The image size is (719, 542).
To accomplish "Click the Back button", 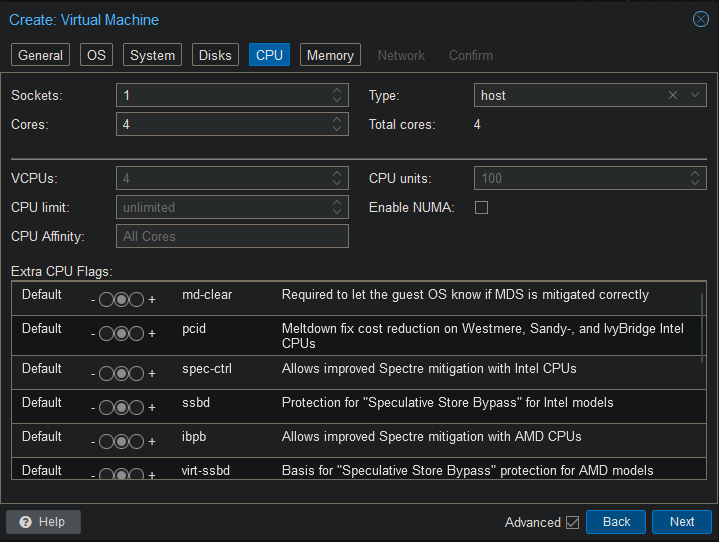I will [616, 522].
